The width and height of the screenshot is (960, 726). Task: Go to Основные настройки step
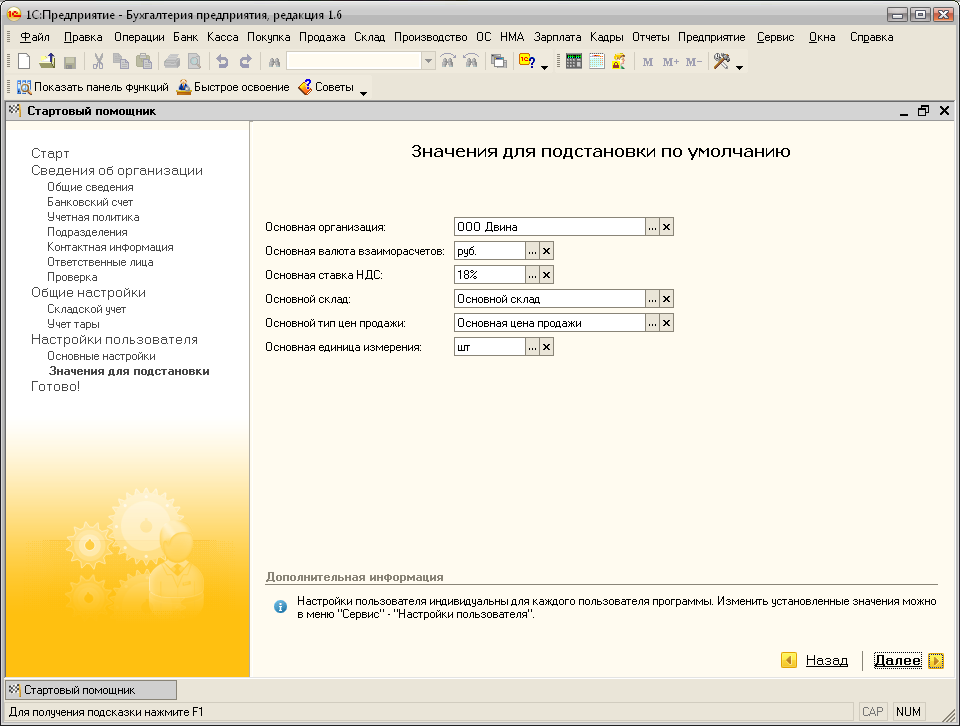[x=101, y=356]
